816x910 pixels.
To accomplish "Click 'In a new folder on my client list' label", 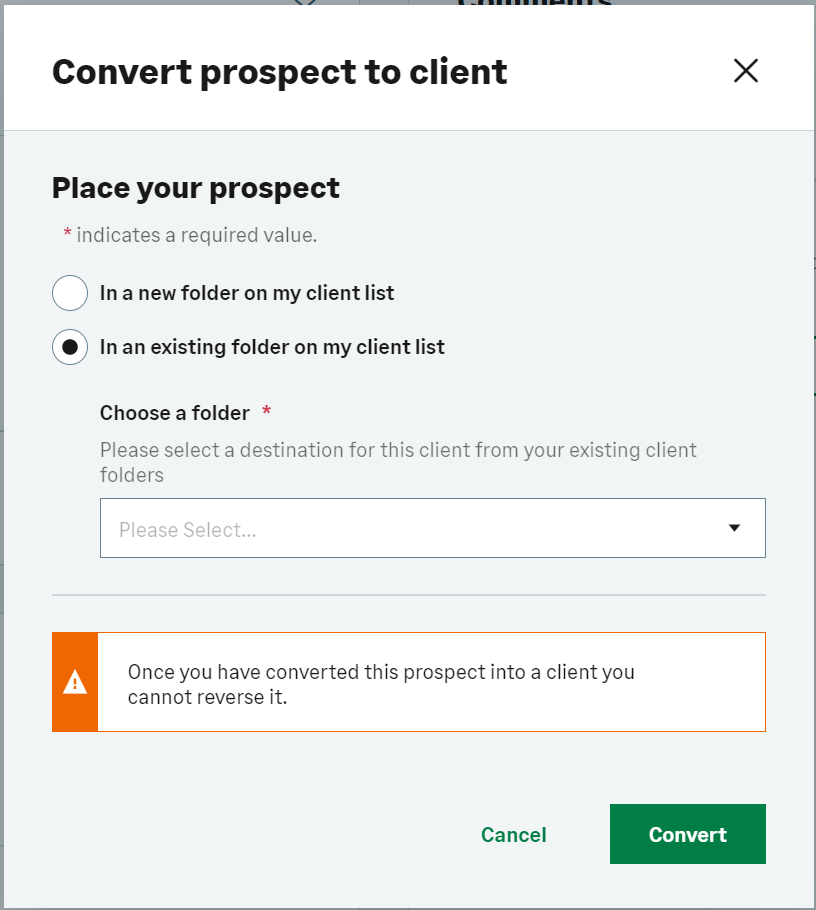I will tap(247, 293).
